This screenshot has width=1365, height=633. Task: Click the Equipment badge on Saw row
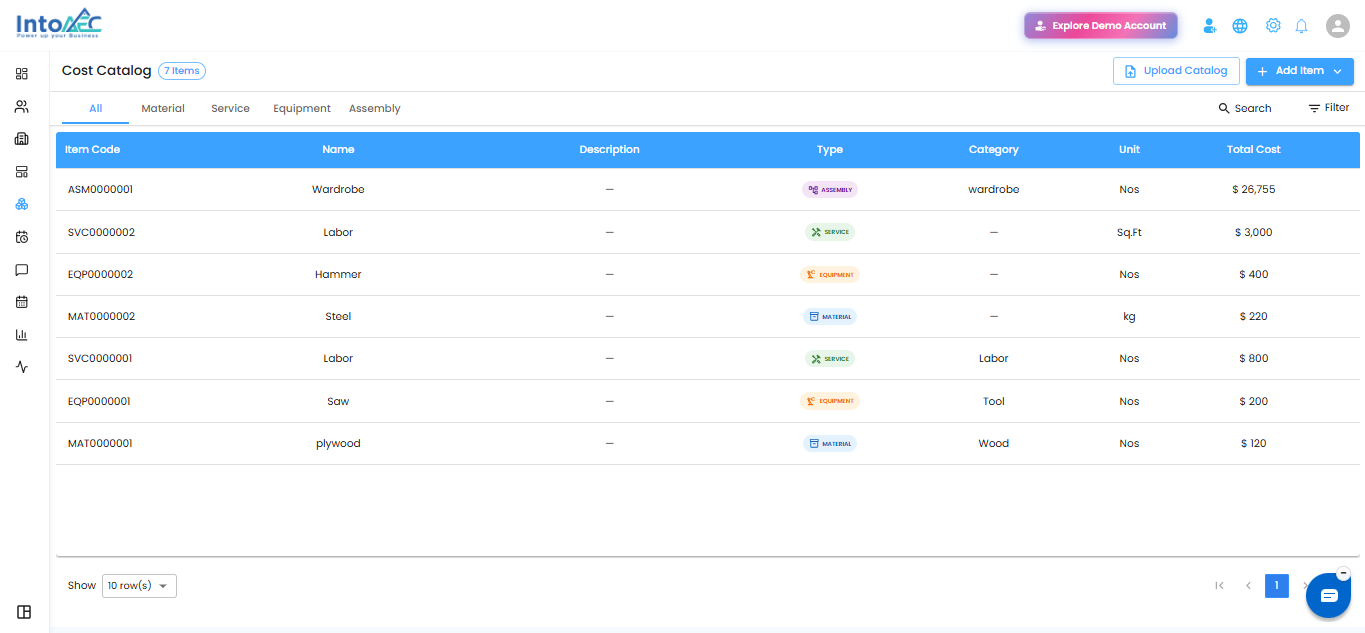830,401
